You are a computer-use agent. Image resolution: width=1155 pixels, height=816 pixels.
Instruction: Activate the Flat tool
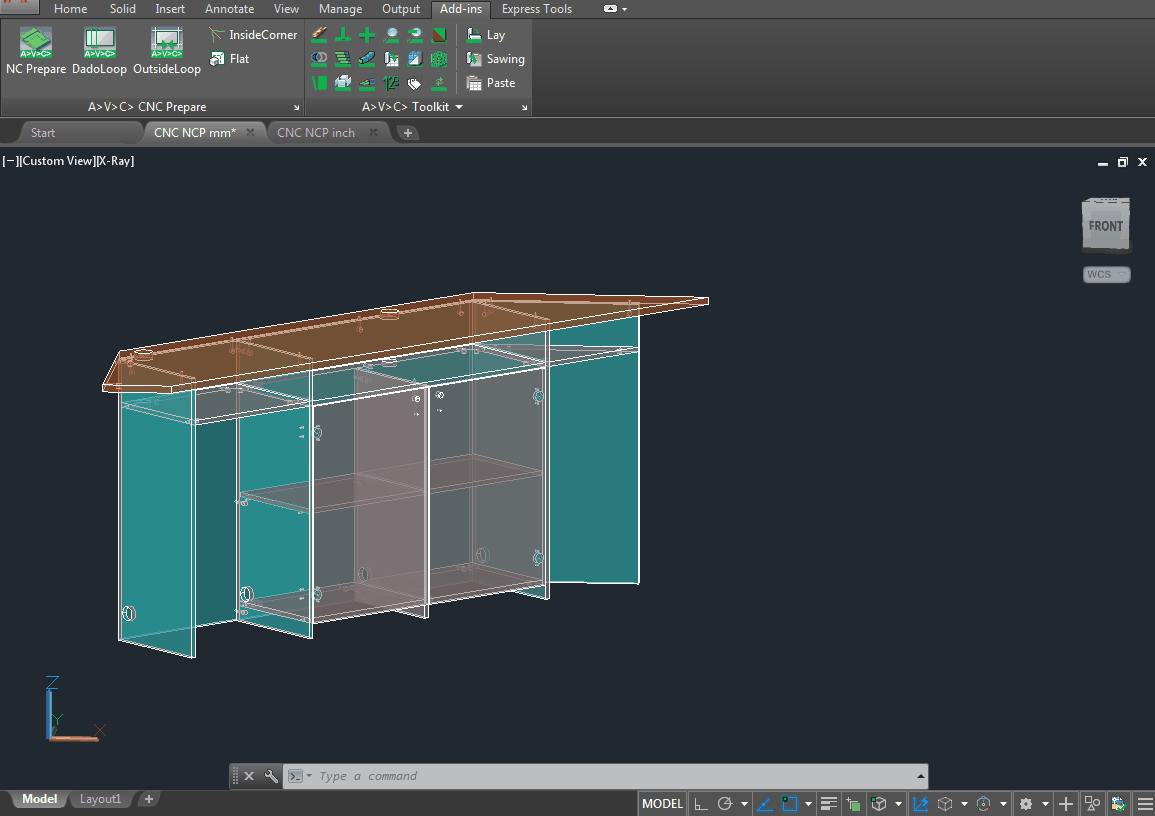click(229, 59)
